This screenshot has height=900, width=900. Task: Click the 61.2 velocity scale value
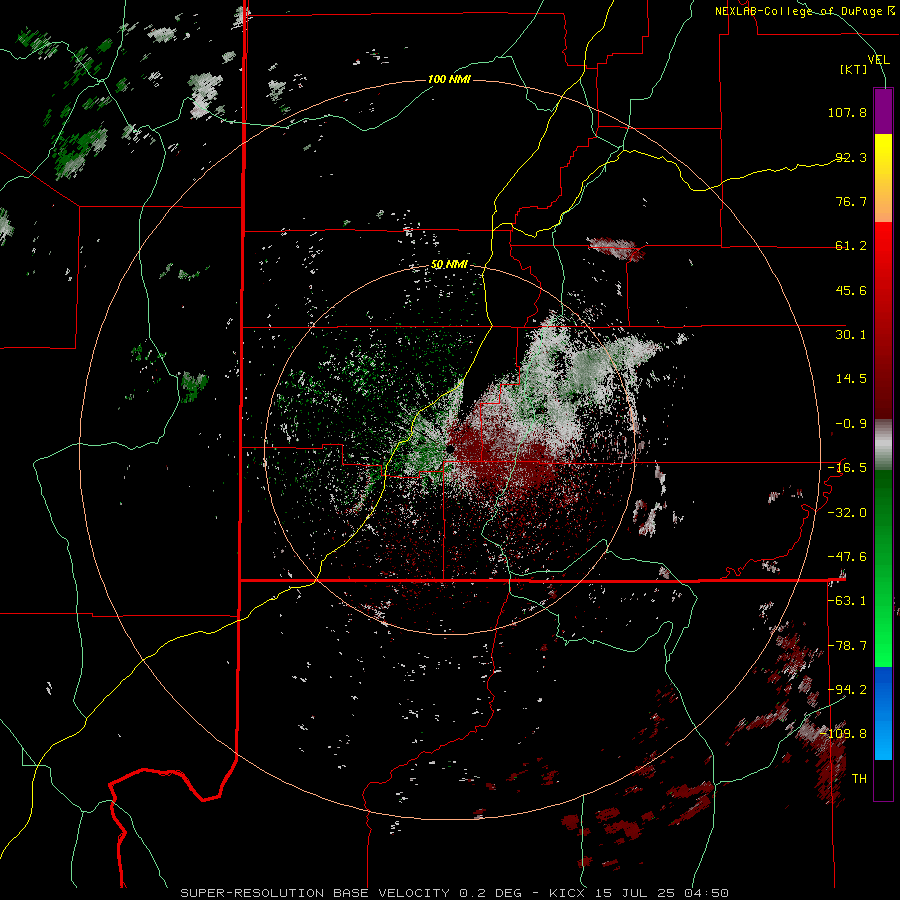(851, 246)
